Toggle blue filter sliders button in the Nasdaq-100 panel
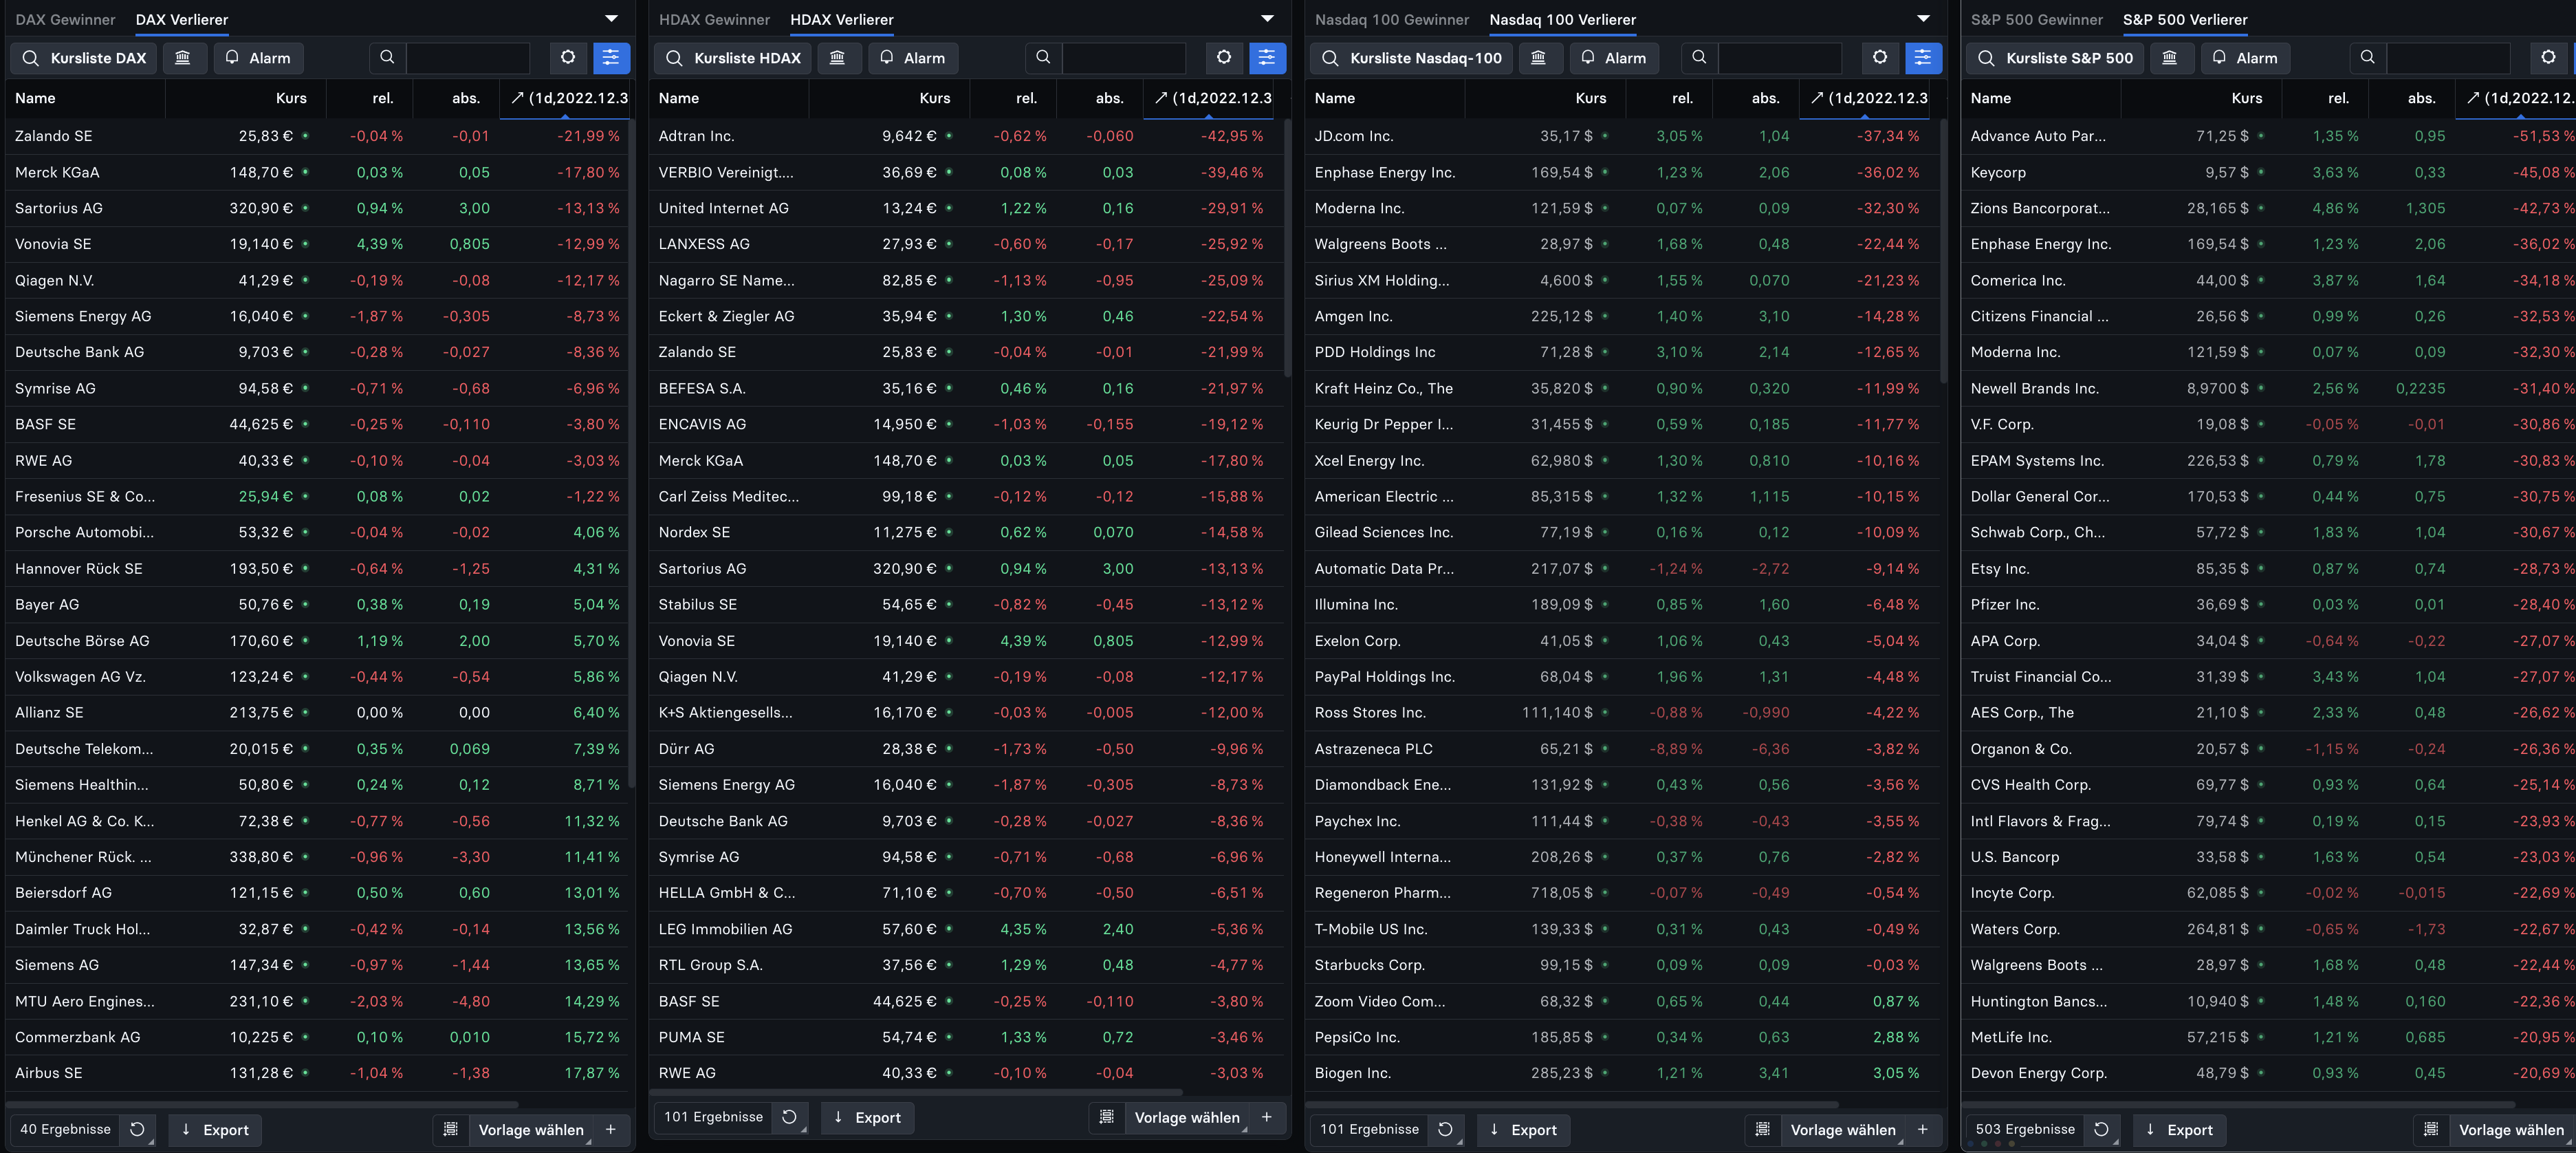 1922,58
